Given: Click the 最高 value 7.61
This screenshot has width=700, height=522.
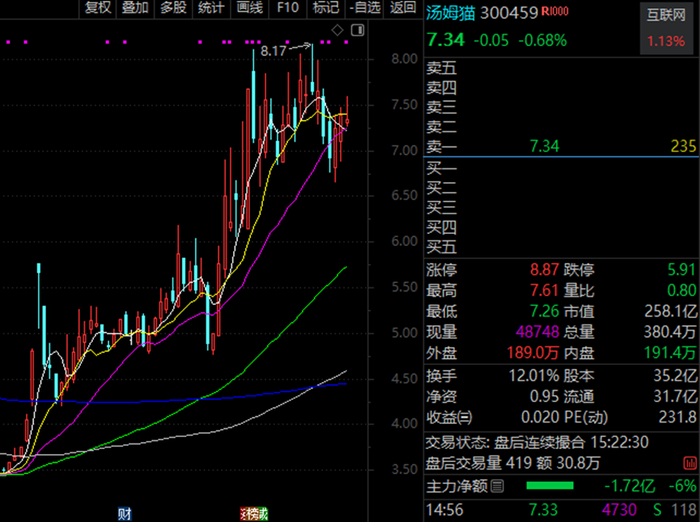Looking at the screenshot, I should coord(544,291).
